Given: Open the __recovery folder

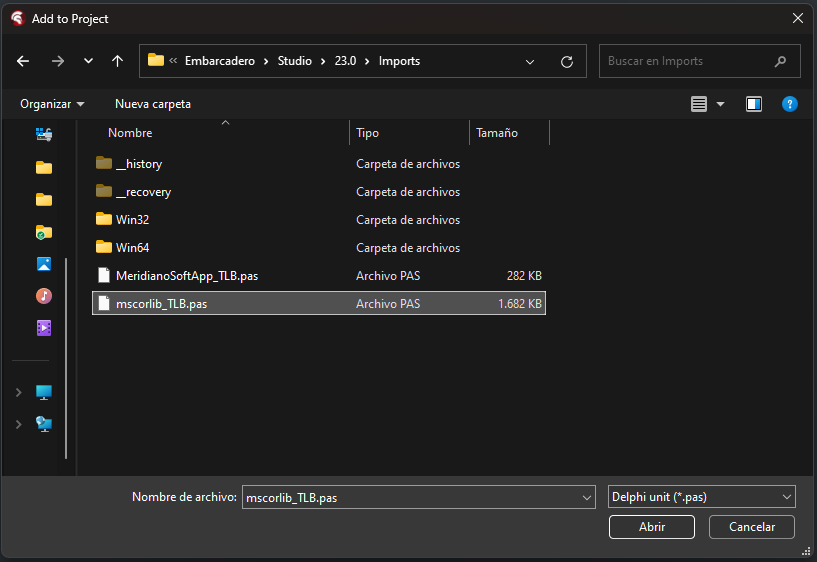Looking at the screenshot, I should pyautogui.click(x=319, y=192).
